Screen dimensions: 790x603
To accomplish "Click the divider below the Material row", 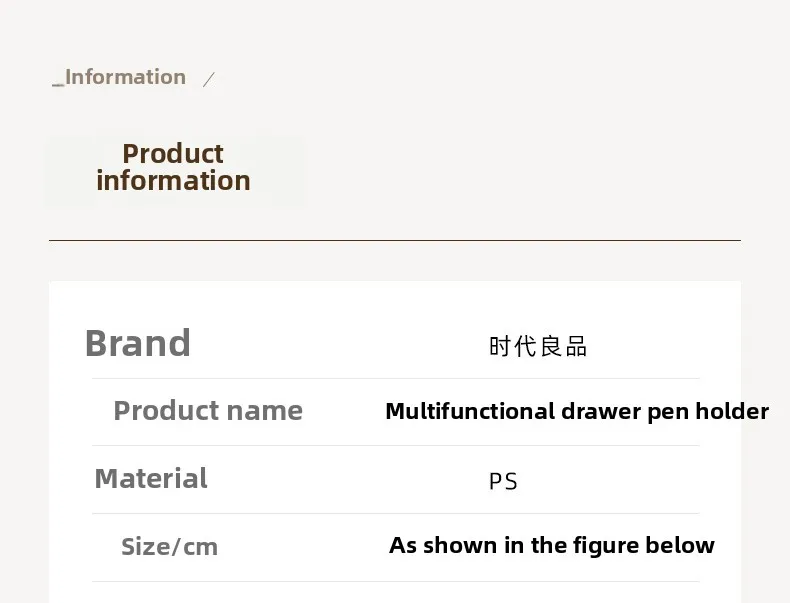I will click(395, 513).
